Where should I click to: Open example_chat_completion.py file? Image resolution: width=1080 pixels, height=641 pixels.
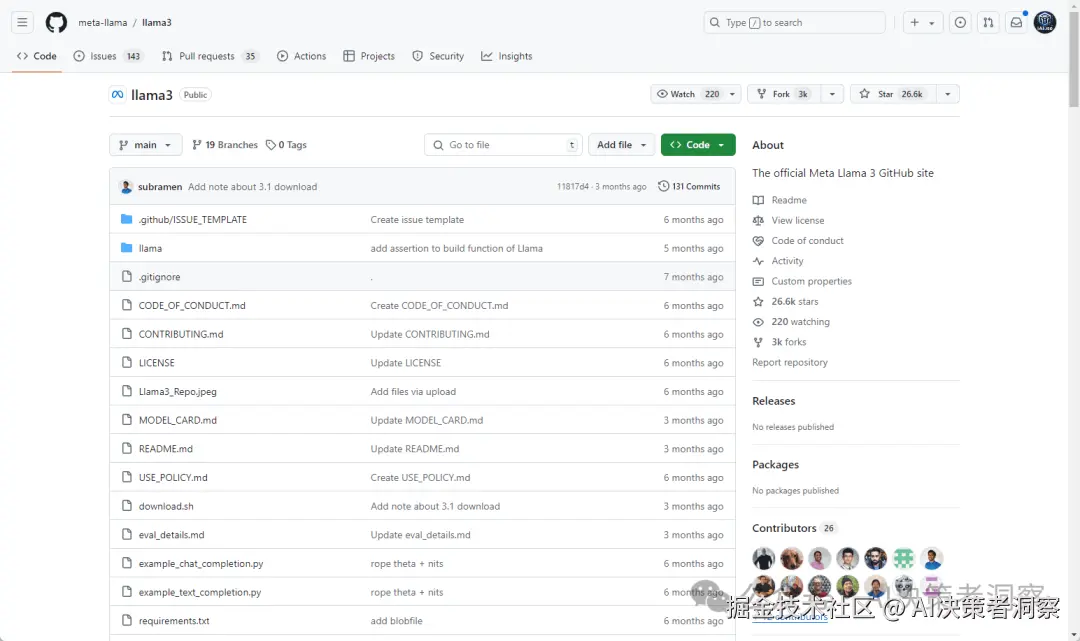pyautogui.click(x=200, y=564)
